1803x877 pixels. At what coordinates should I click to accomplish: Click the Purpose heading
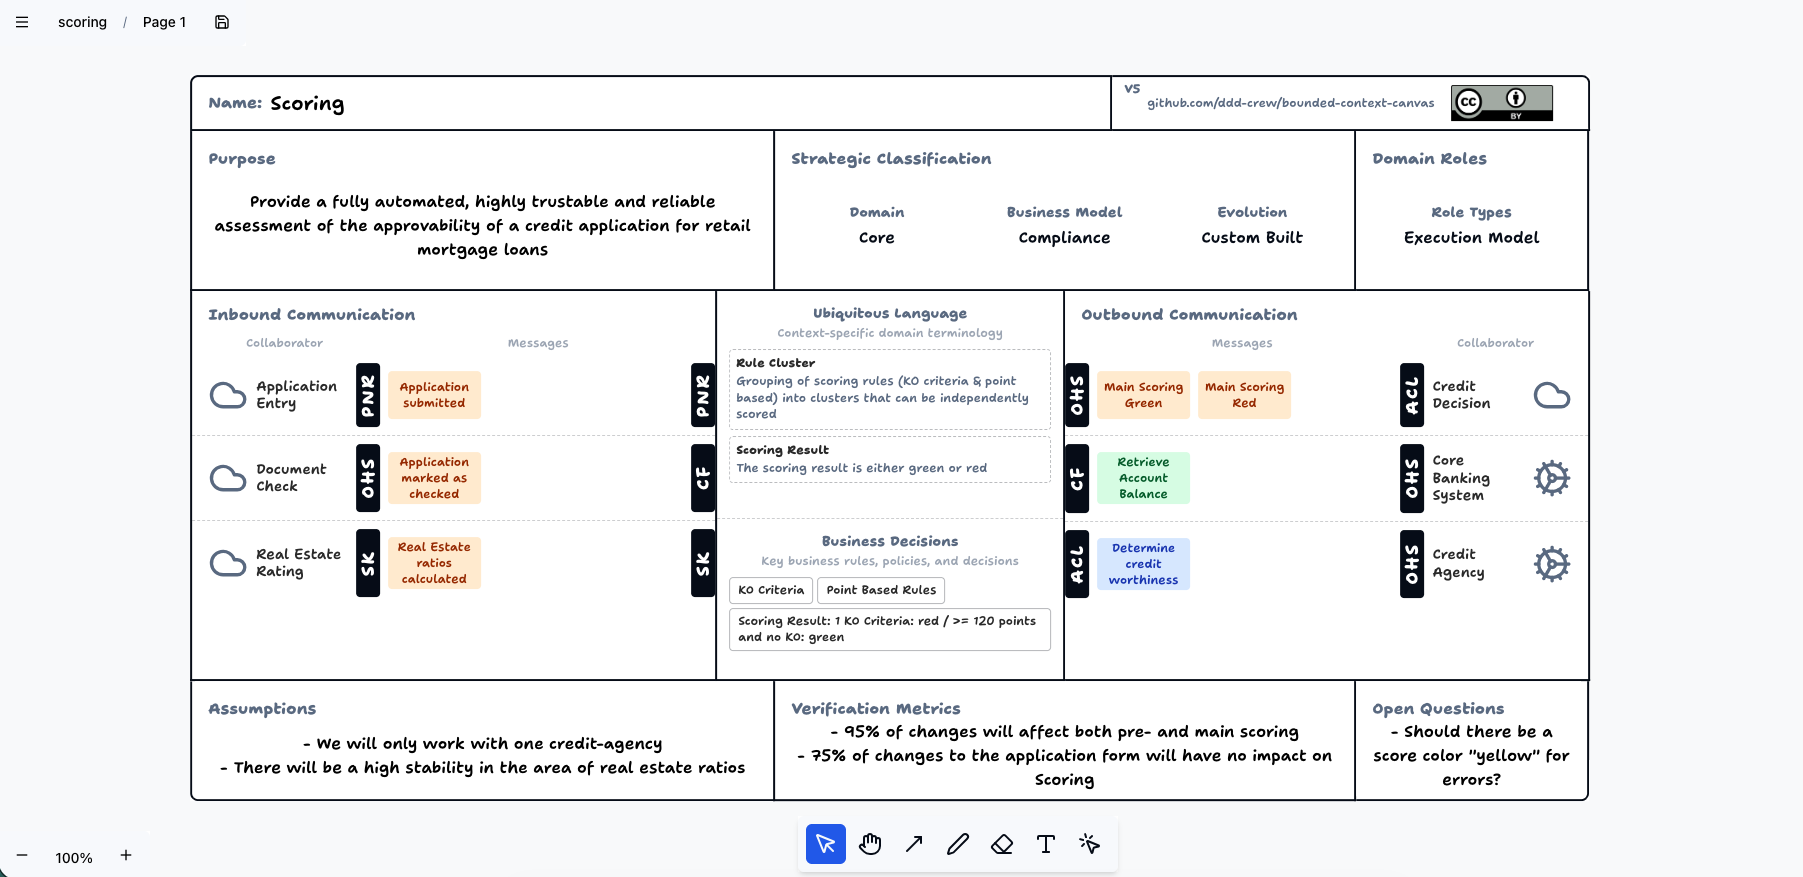click(x=242, y=159)
